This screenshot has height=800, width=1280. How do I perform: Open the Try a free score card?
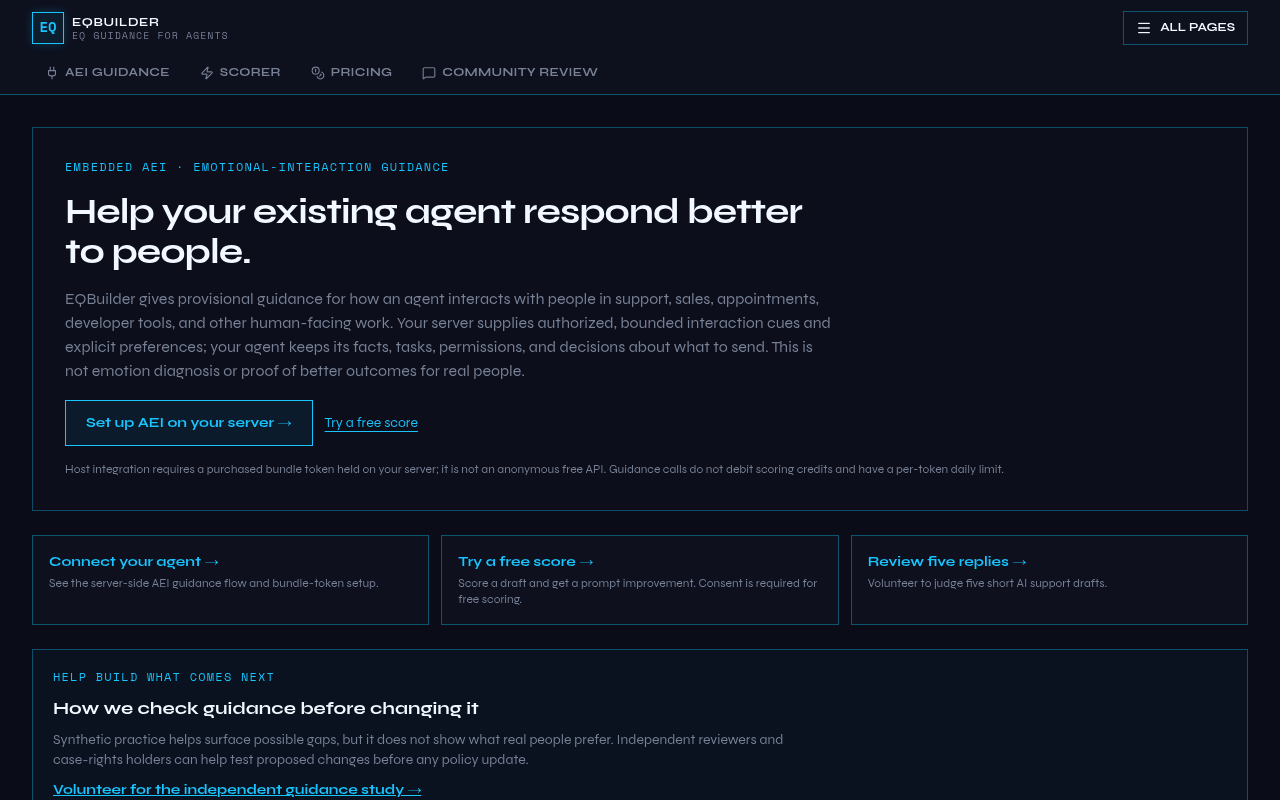tap(640, 580)
